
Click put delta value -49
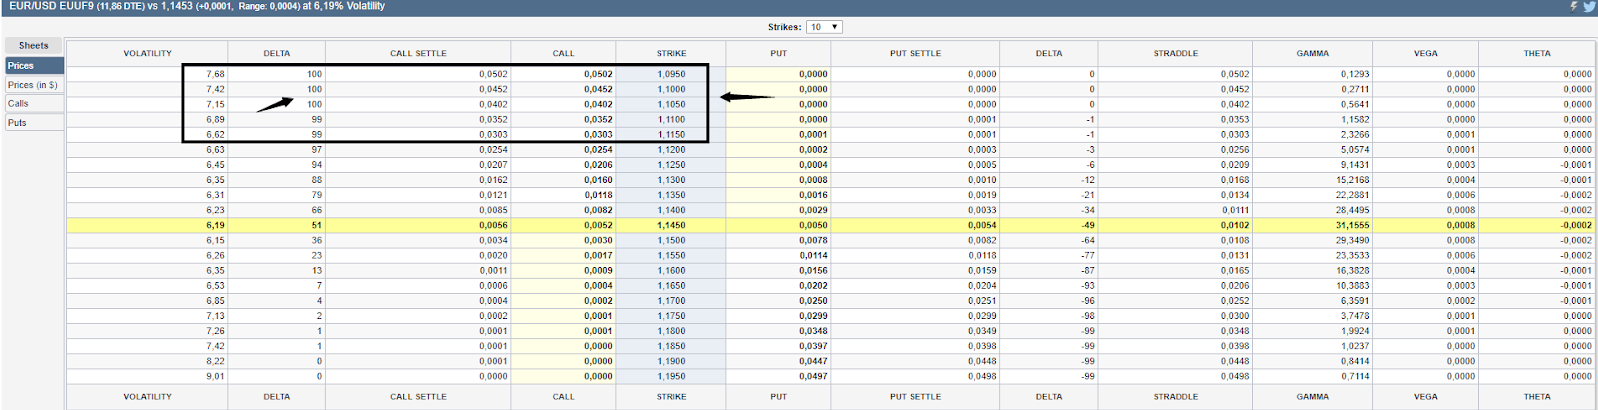[x=1088, y=225]
